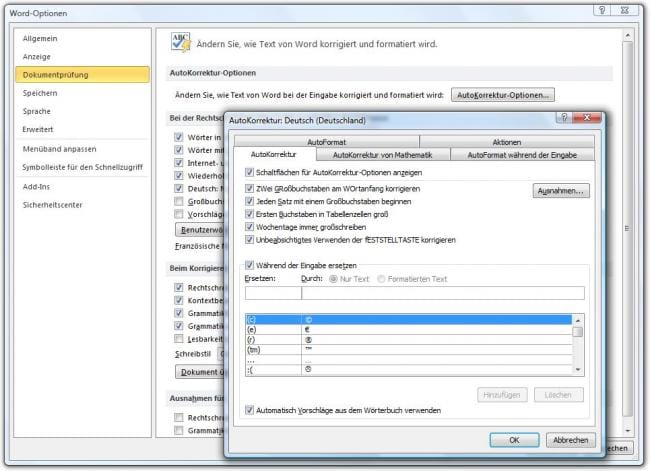Open the Sicherheitscenter category
The width and height of the screenshot is (650, 471).
tap(52, 205)
